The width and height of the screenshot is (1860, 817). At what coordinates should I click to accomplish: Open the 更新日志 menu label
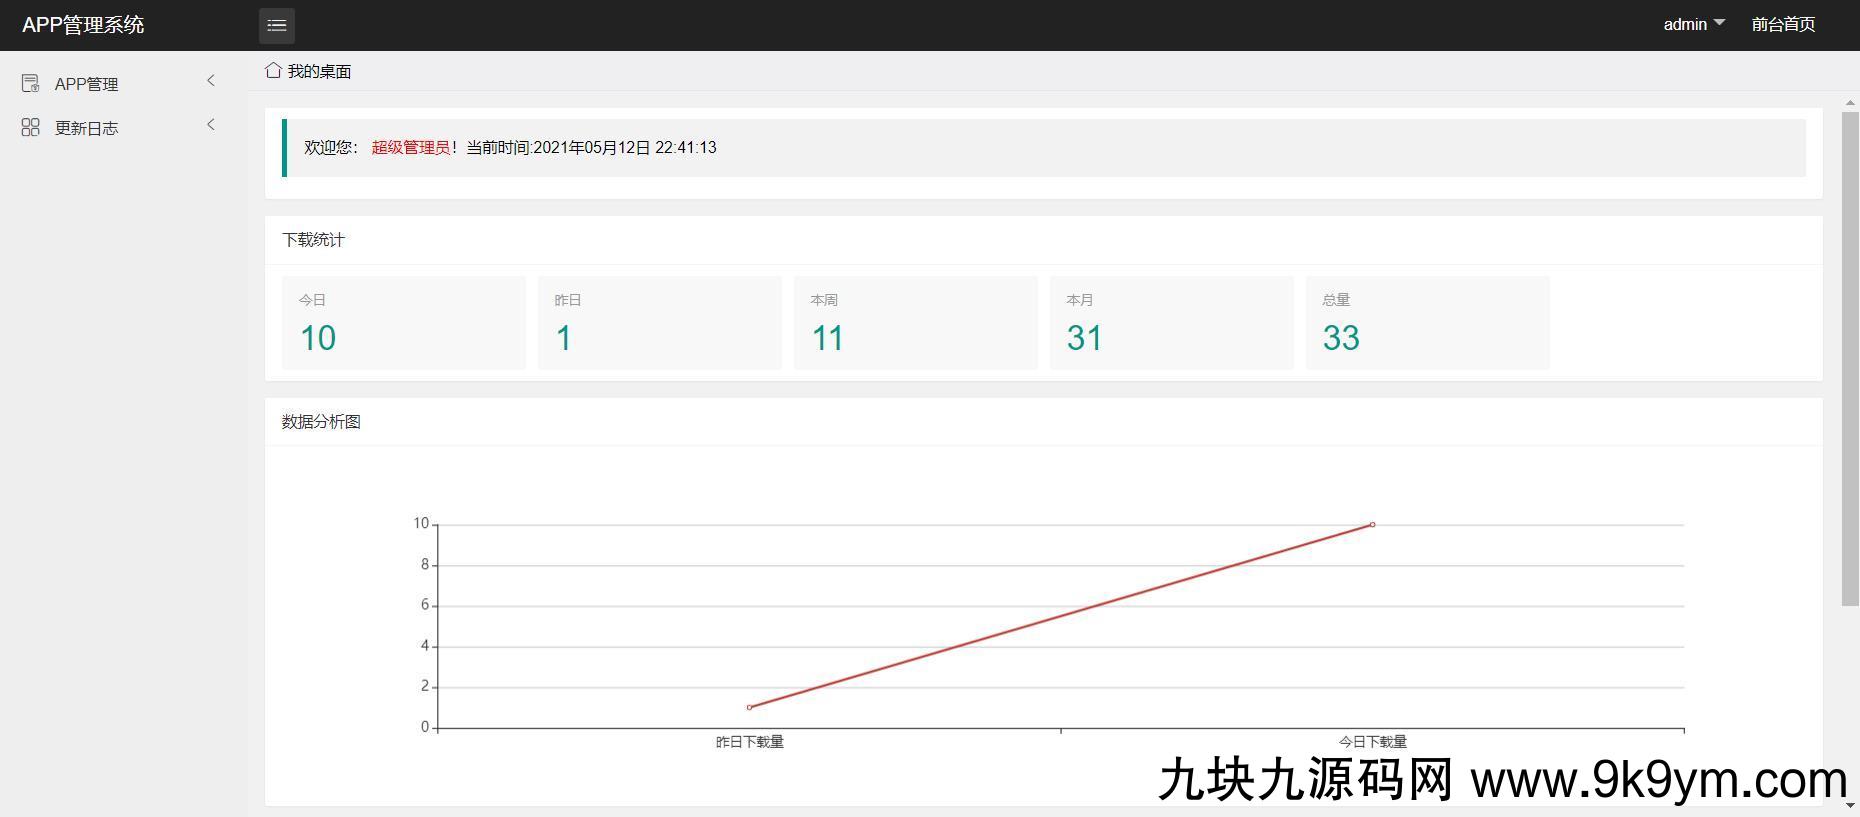87,128
